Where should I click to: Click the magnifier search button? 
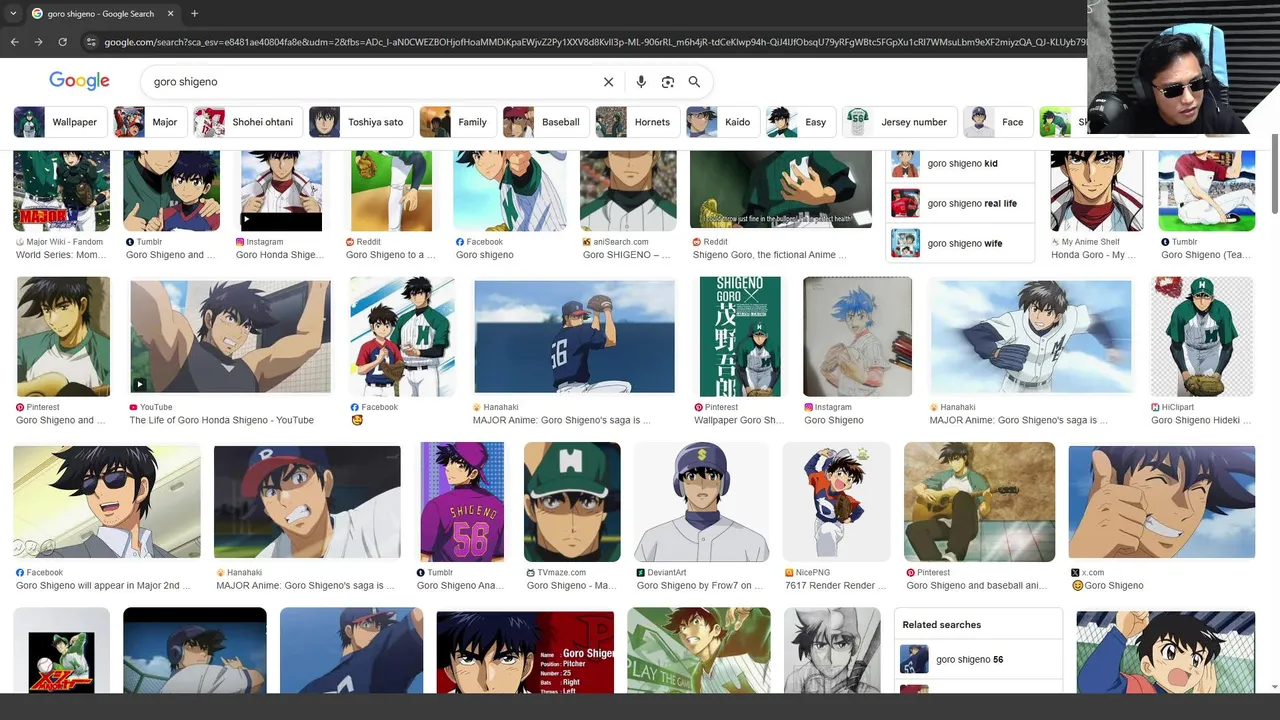click(x=694, y=82)
